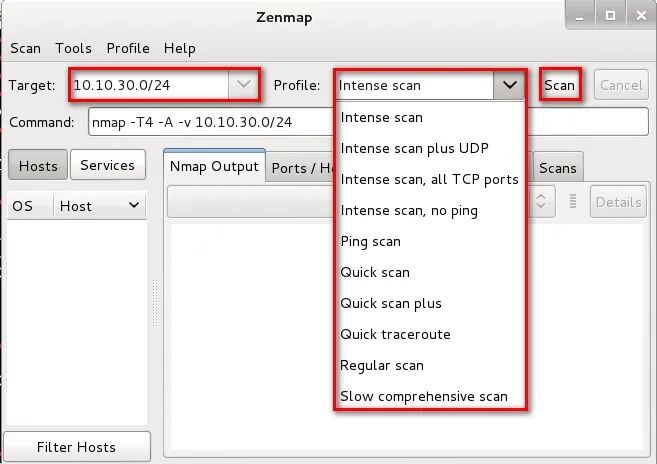657x464 pixels.
Task: Select Regular scan profile
Action: pyautogui.click(x=430, y=365)
